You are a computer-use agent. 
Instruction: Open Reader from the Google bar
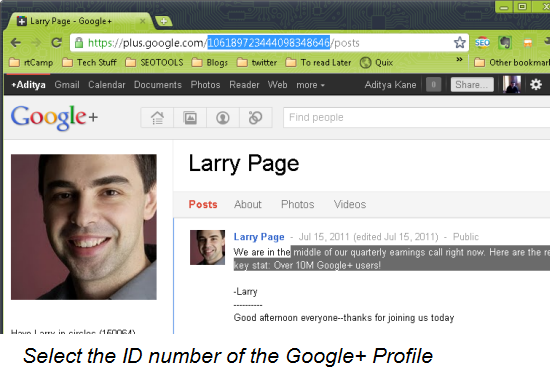(244, 85)
